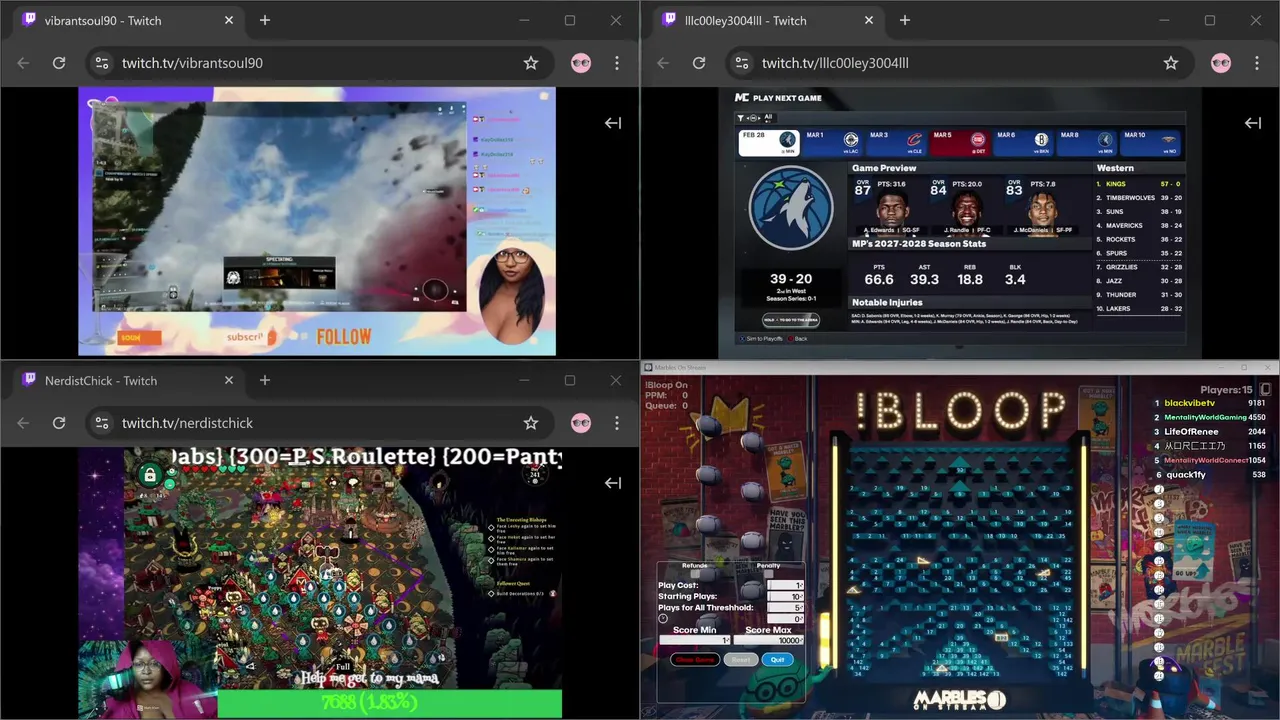The image size is (1280, 720).
Task: Click SUNS row in Western standings
Action: pyautogui.click(x=1139, y=212)
